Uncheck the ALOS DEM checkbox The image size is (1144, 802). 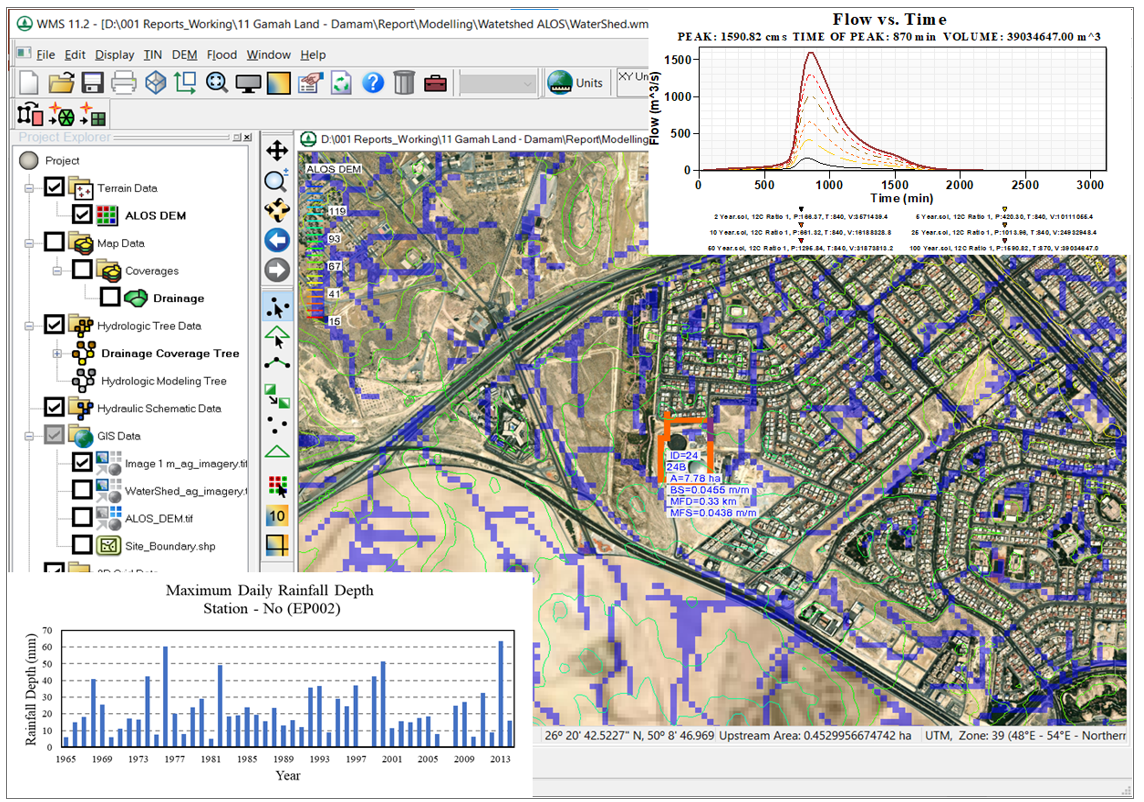(x=83, y=215)
